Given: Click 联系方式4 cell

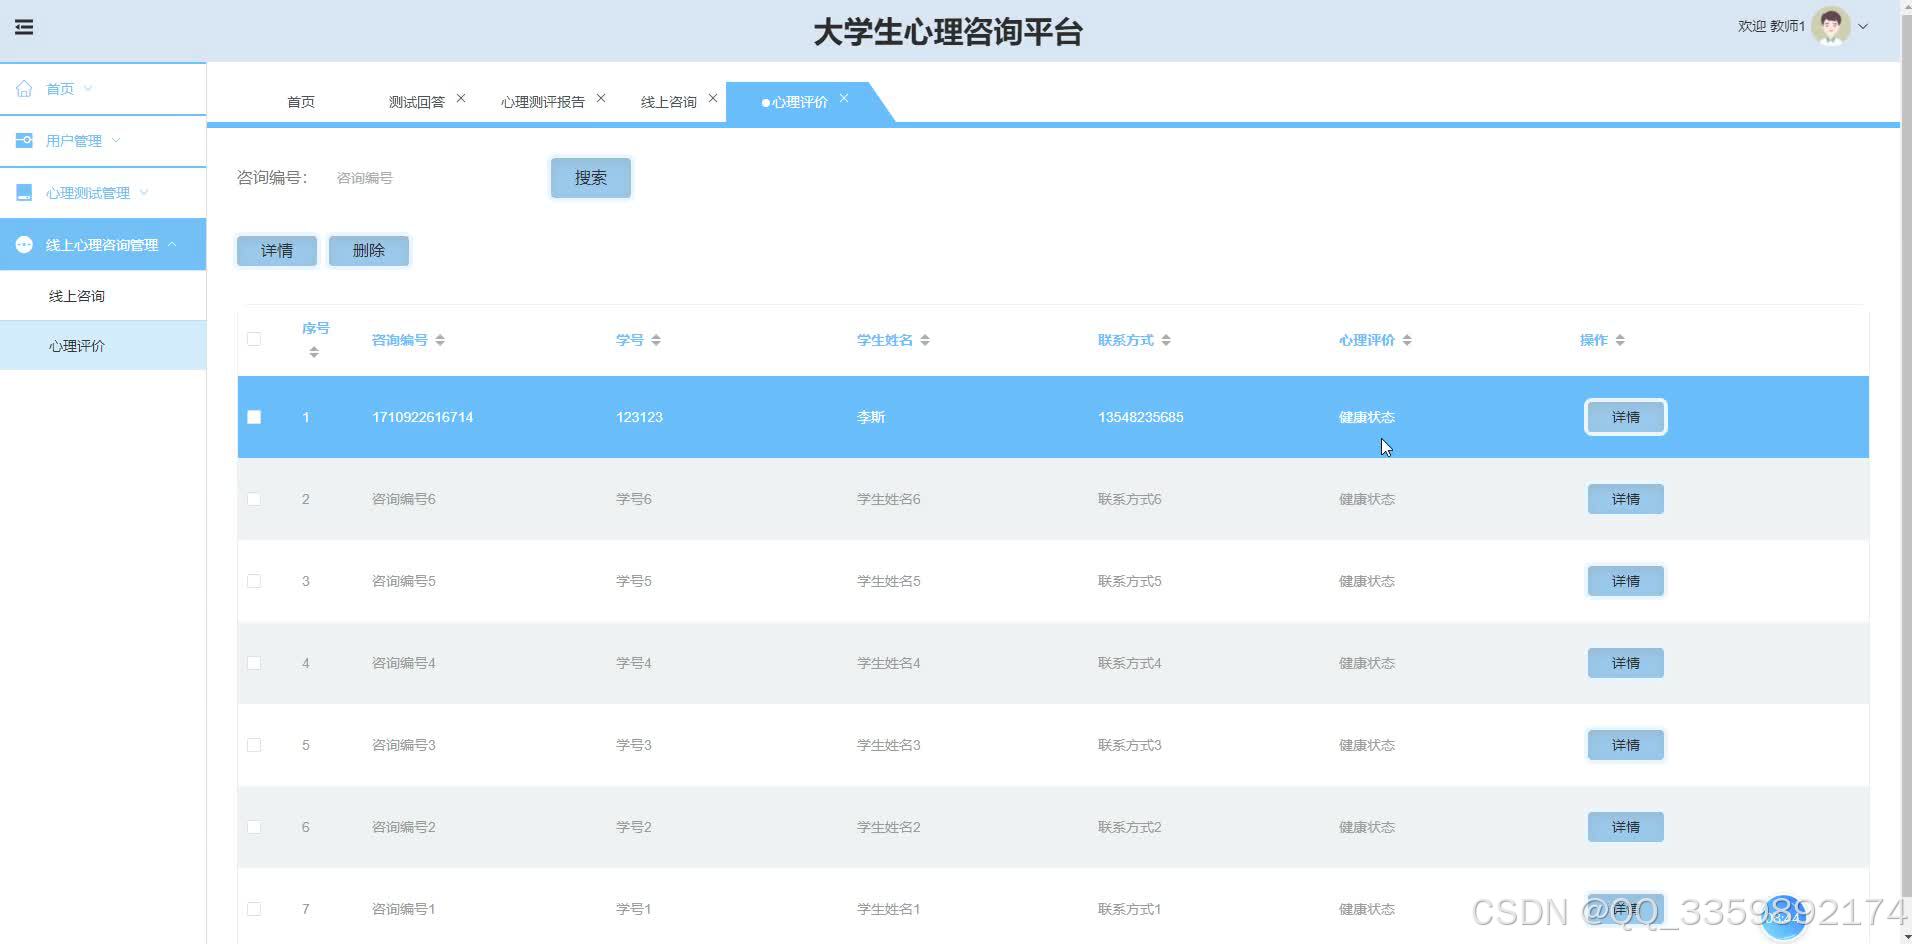Looking at the screenshot, I should click(x=1130, y=663).
